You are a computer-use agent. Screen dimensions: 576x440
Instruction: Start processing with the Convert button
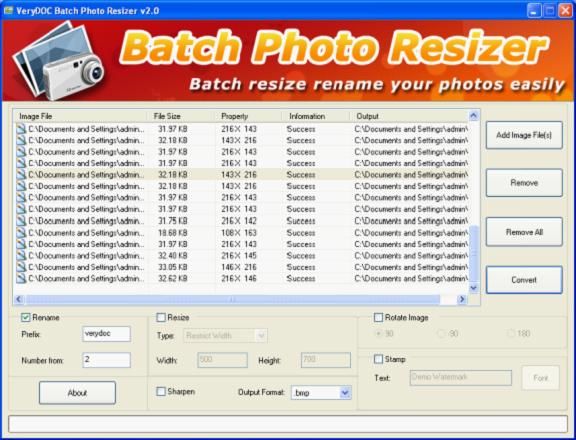point(524,280)
